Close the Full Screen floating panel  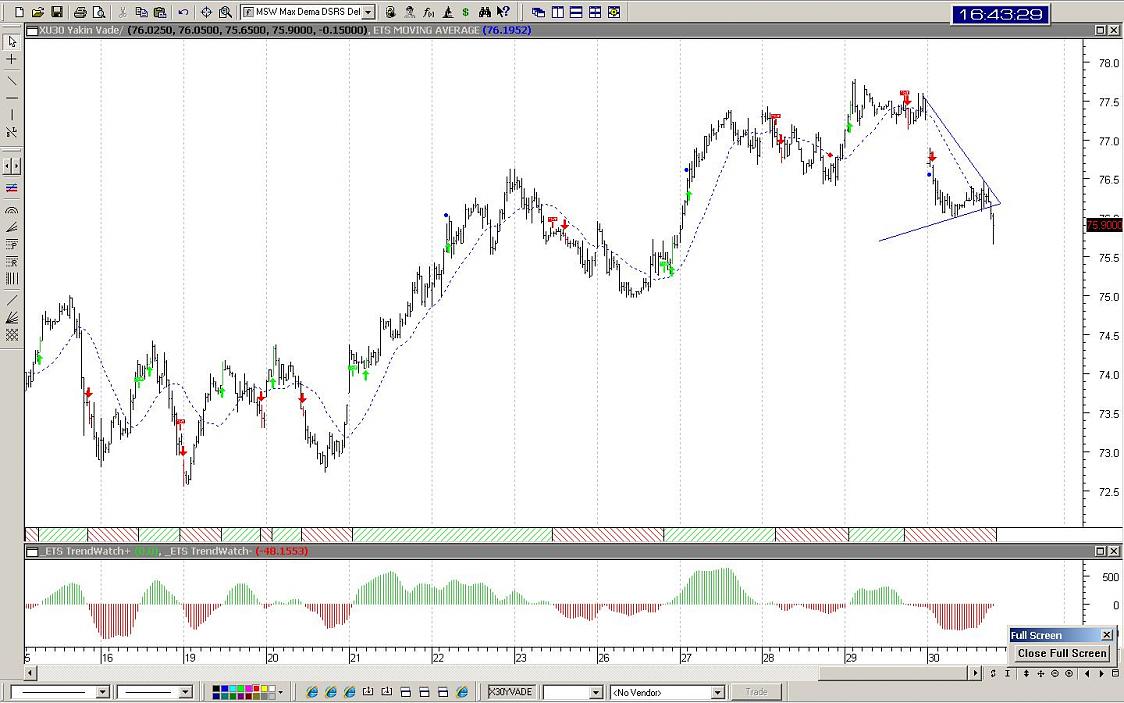pyautogui.click(x=1106, y=635)
